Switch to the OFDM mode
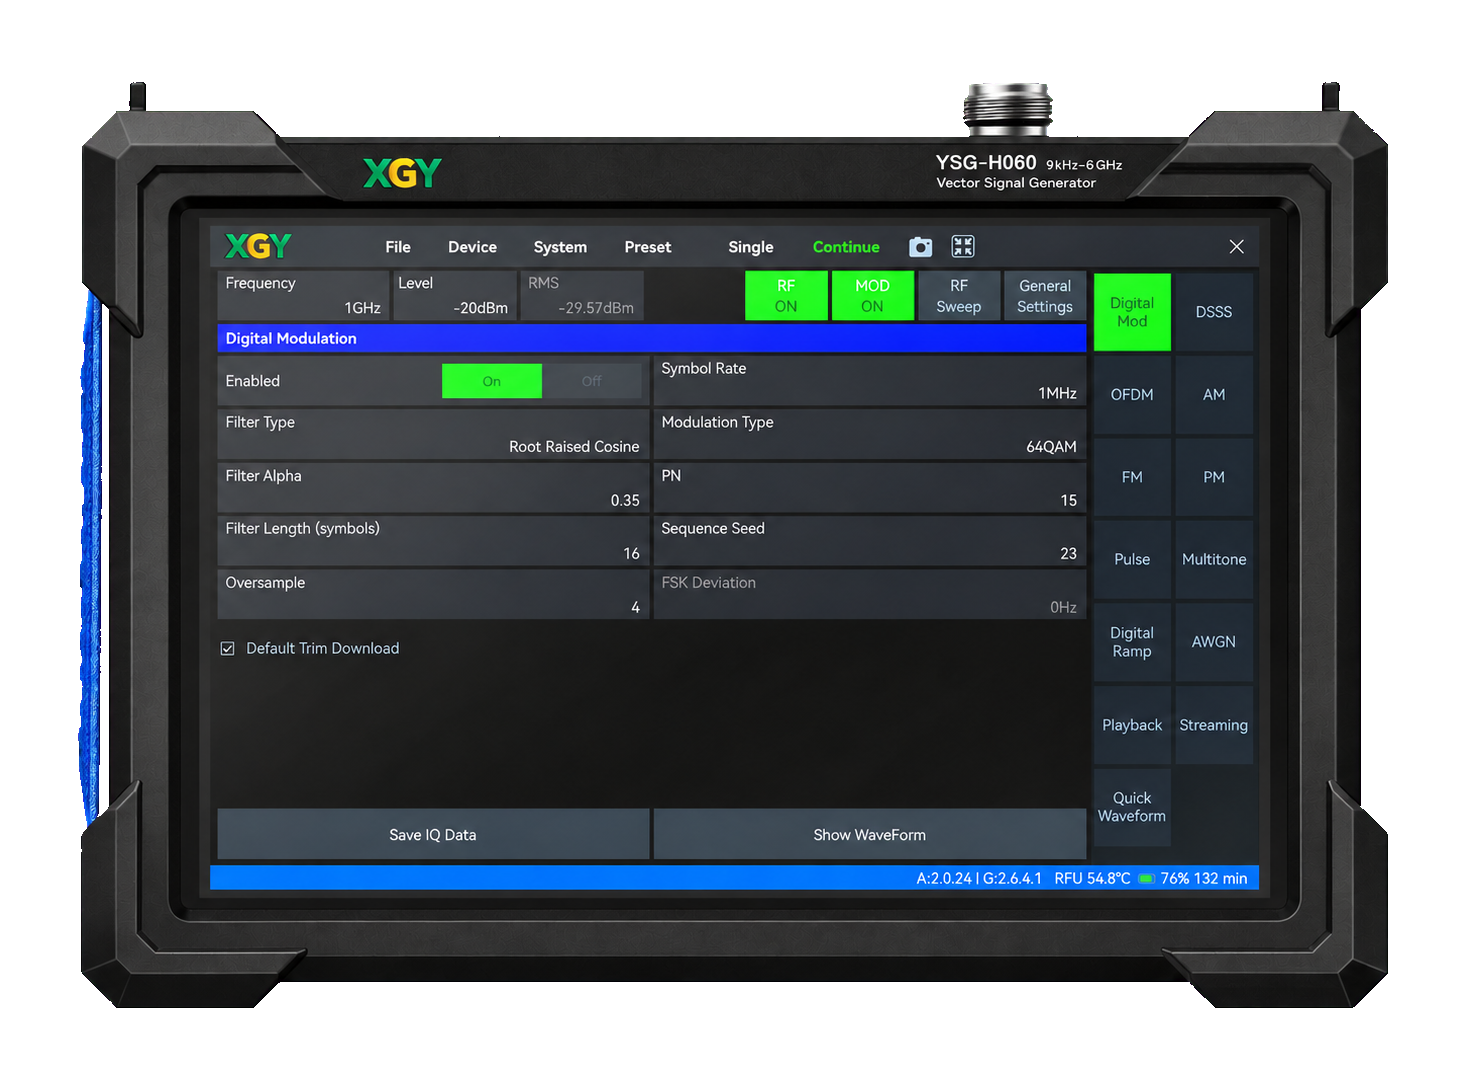1470x1070 pixels. click(x=1132, y=395)
